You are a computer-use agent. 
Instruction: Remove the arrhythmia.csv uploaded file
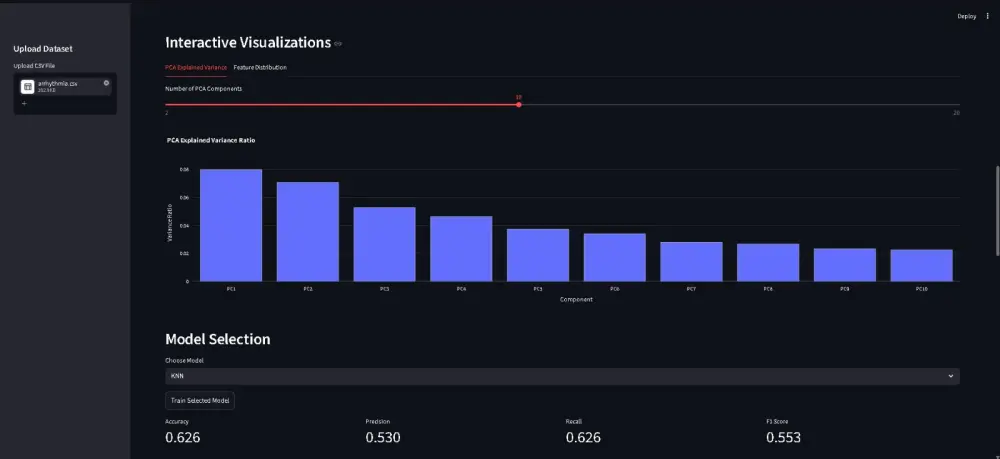107,83
